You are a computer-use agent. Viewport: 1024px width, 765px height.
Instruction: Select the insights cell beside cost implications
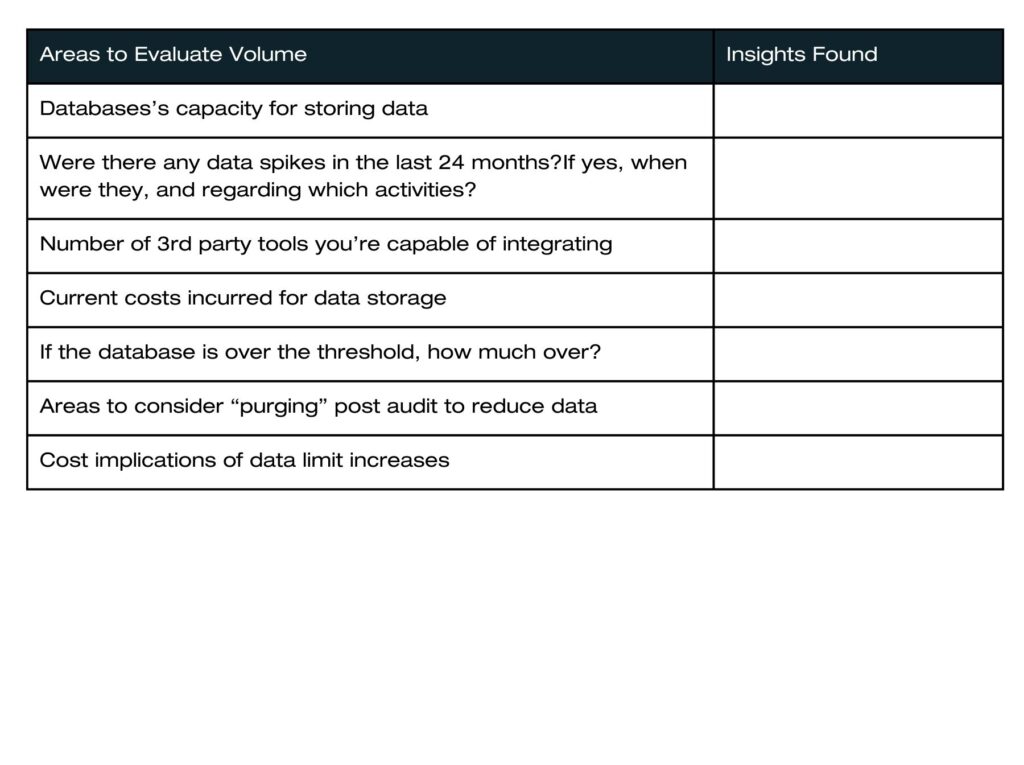click(858, 461)
